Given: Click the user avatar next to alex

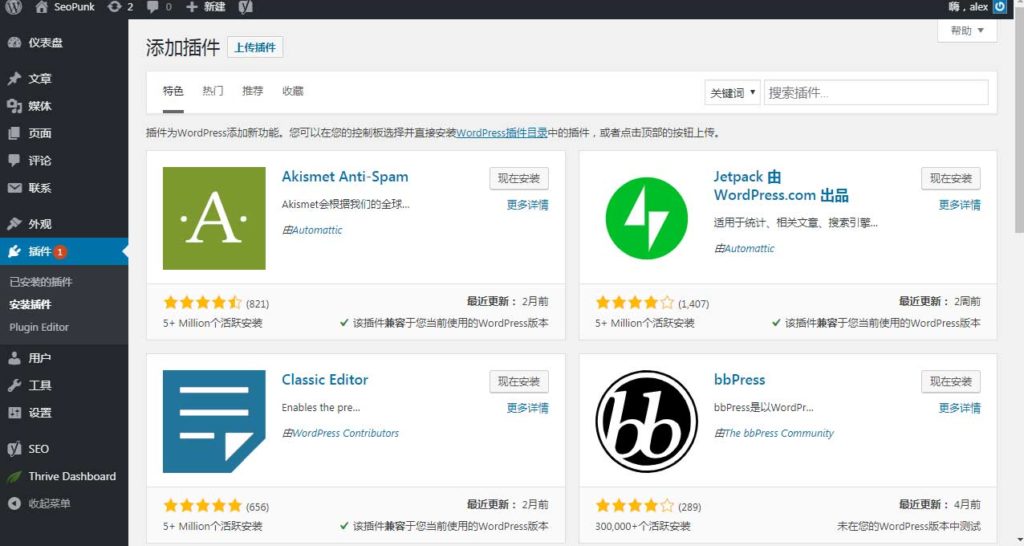Looking at the screenshot, I should [x=1000, y=7].
